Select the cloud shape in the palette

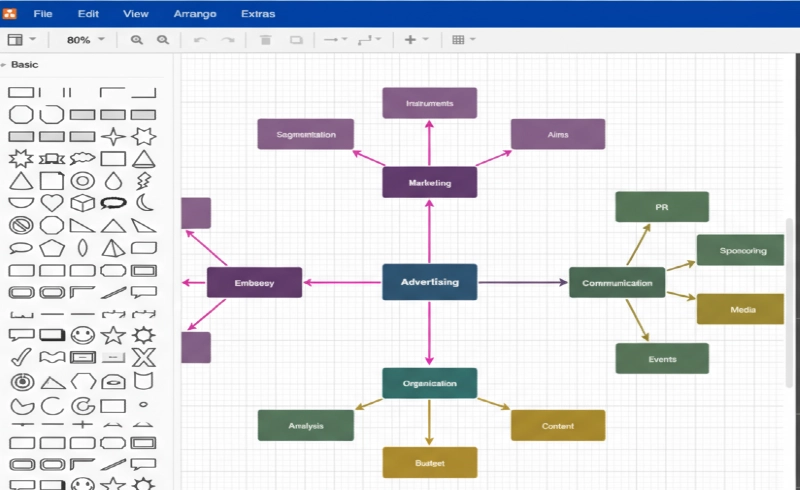83,158
